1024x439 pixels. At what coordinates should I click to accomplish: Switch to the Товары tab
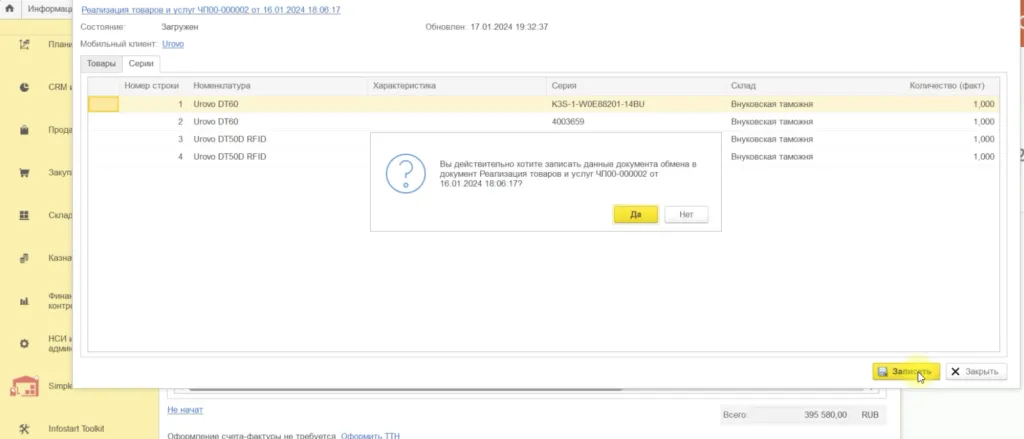(101, 63)
